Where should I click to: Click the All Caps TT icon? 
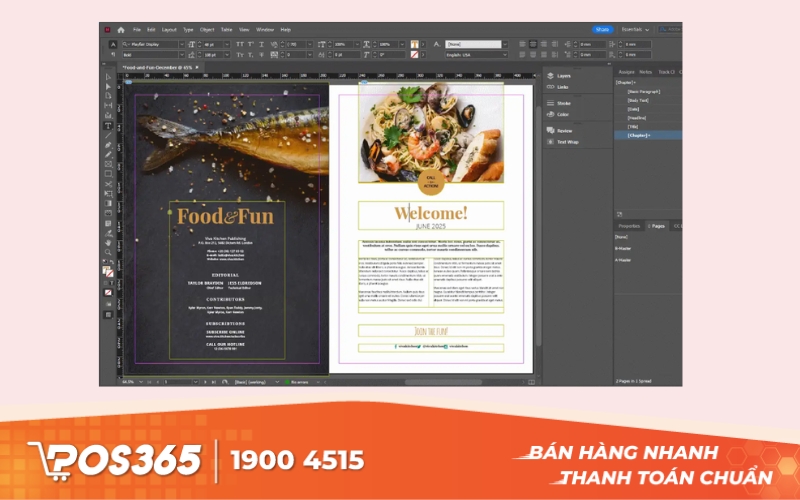(x=240, y=44)
